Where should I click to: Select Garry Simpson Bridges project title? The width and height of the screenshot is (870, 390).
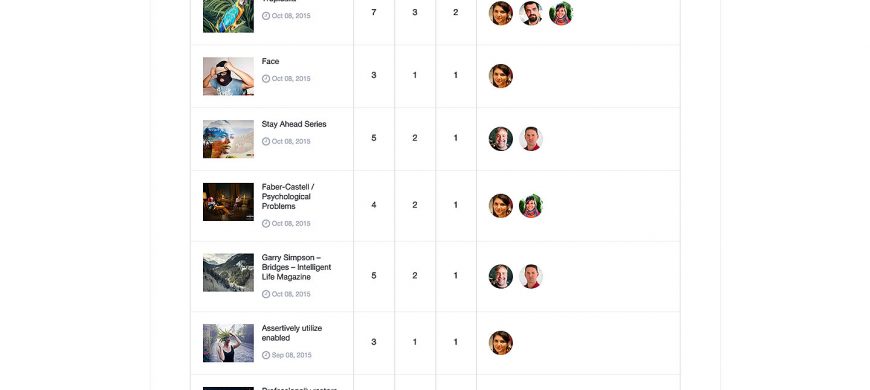(x=296, y=267)
